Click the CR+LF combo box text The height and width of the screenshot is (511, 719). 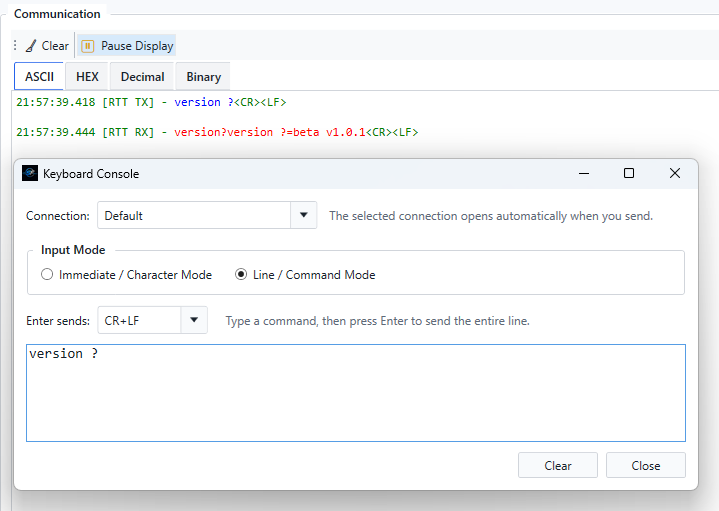coord(122,321)
